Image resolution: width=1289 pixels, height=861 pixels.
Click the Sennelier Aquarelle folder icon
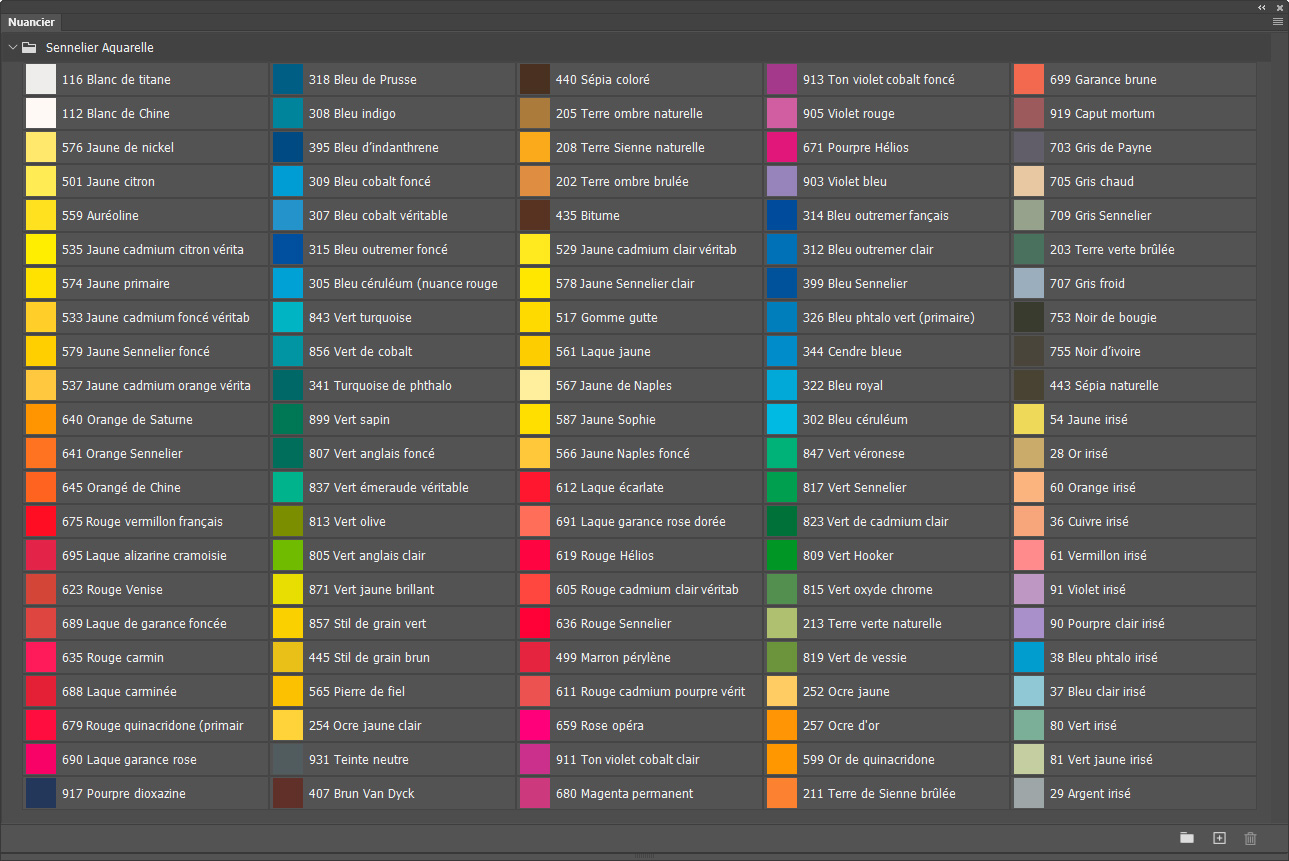click(x=29, y=47)
